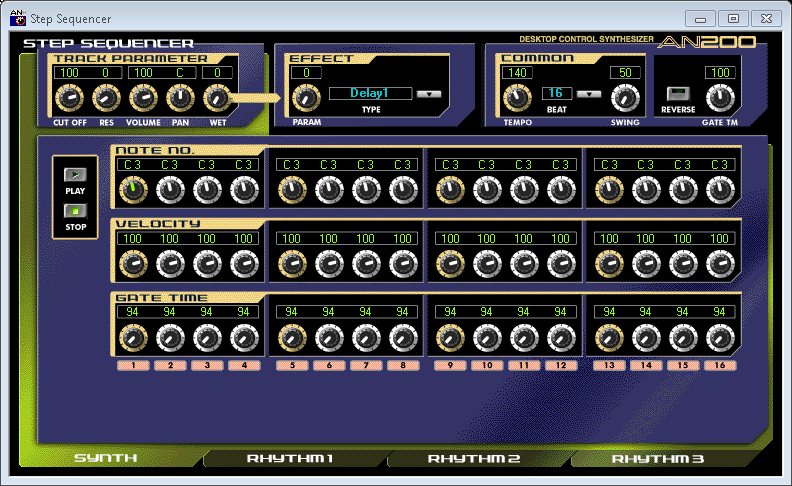This screenshot has width=792, height=486.
Task: Click the Delay1 effect type field
Action: click(x=369, y=94)
